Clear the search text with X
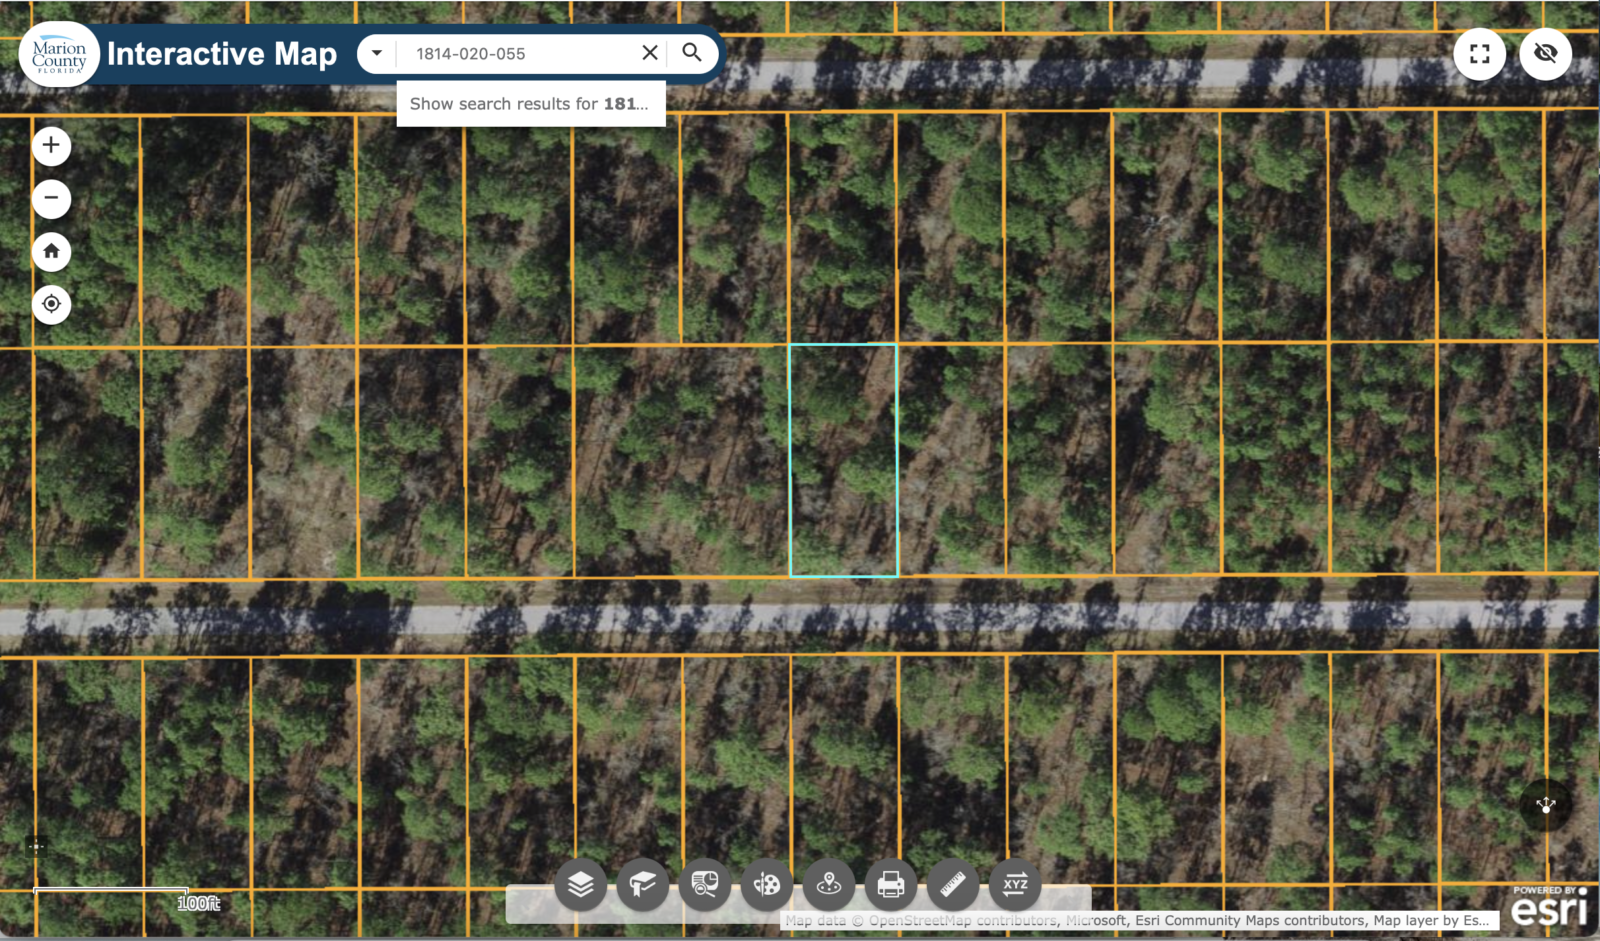Image resolution: width=1600 pixels, height=941 pixels. click(650, 53)
